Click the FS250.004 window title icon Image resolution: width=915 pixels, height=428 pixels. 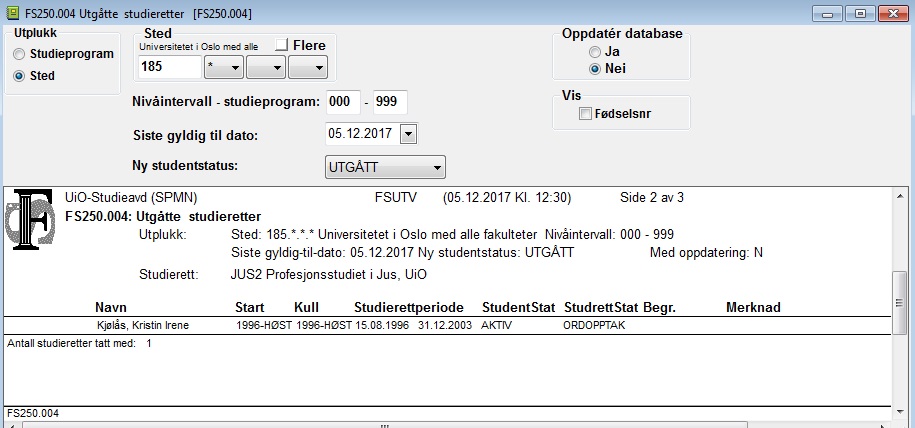pyautogui.click(x=12, y=13)
